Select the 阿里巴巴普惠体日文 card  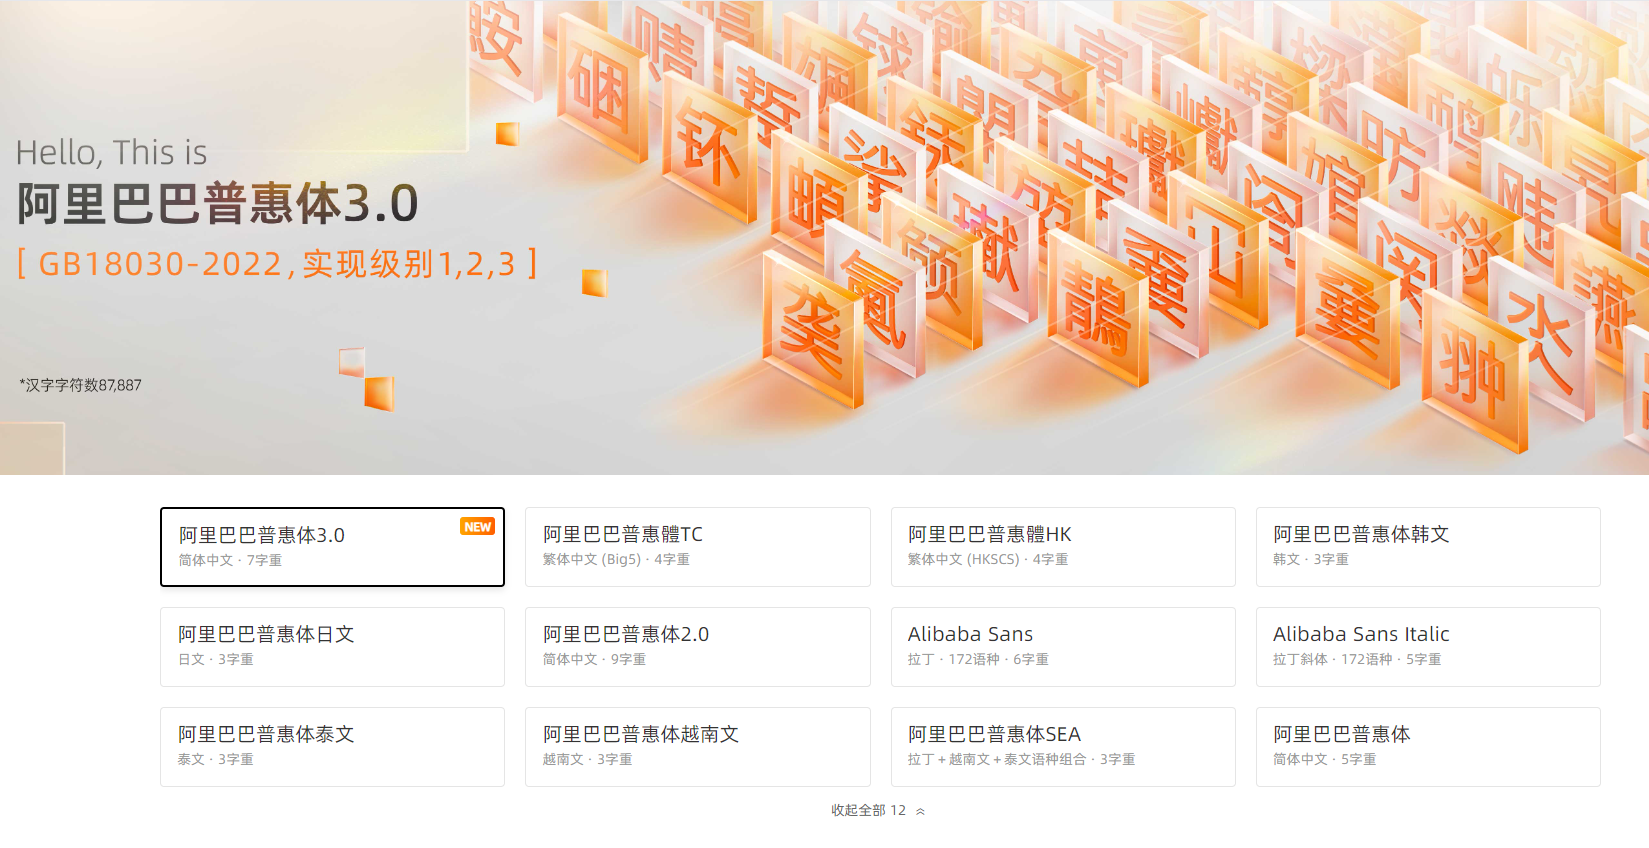332,647
